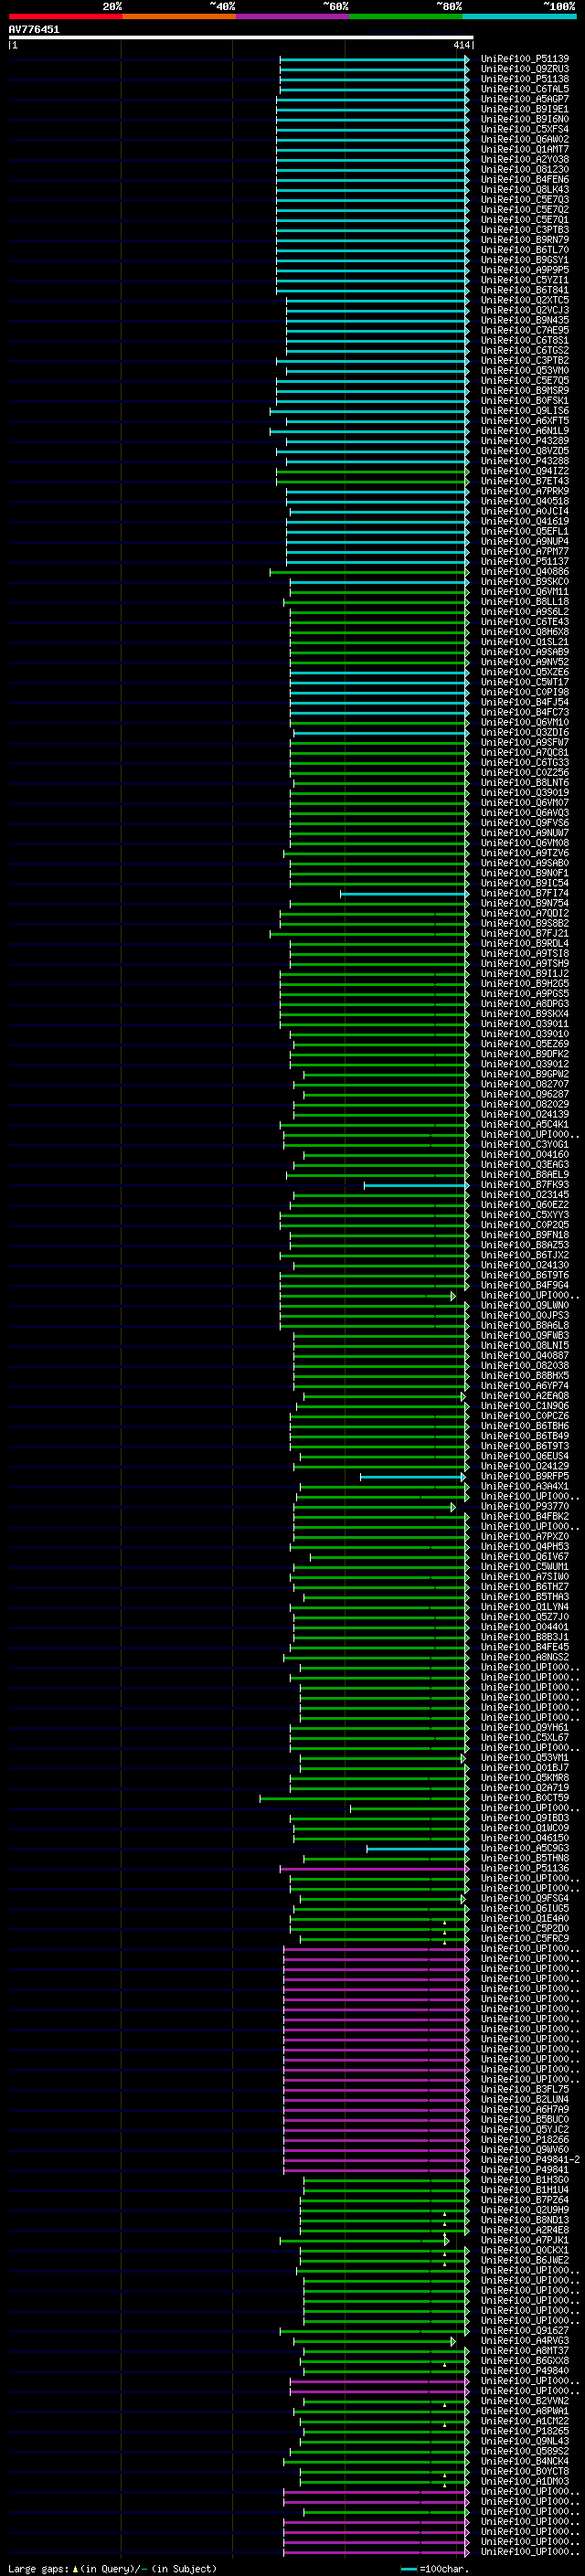Click hit label UniRef100_P49841-2
Screen dimensions: 585x2576
[530, 2160]
